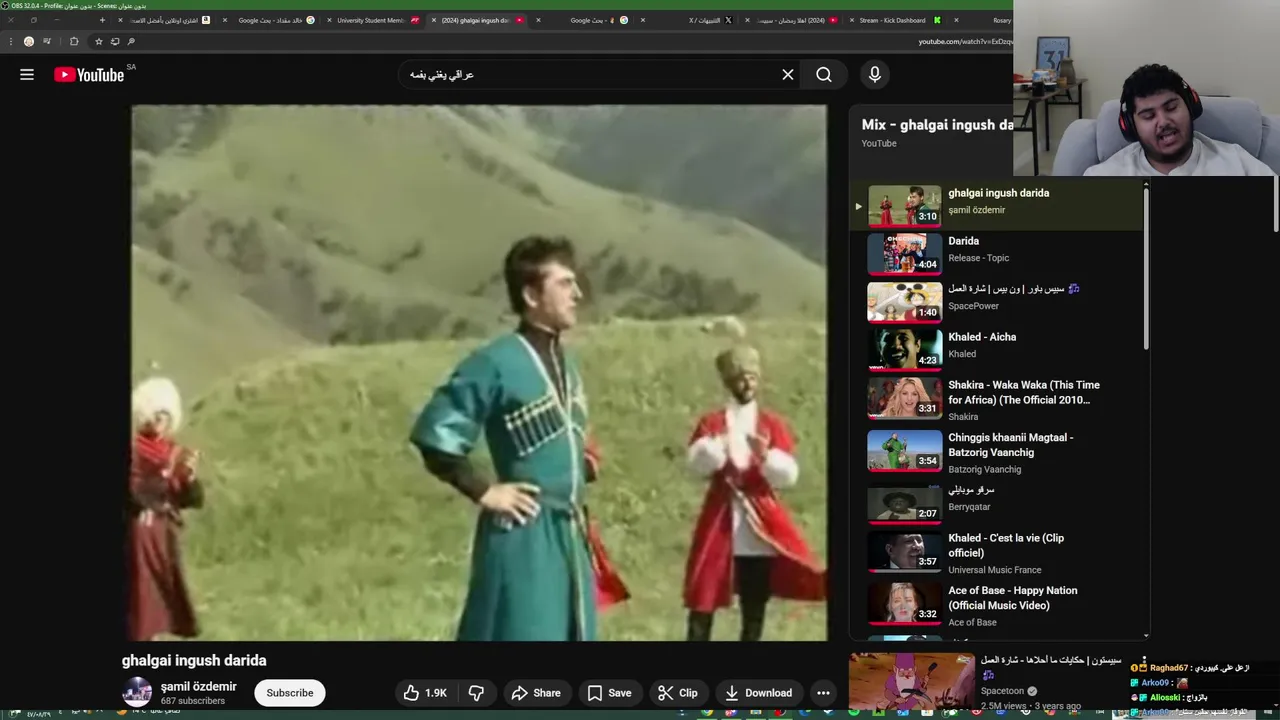Clear the search box with the X
The width and height of the screenshot is (1280, 720).
788,74
